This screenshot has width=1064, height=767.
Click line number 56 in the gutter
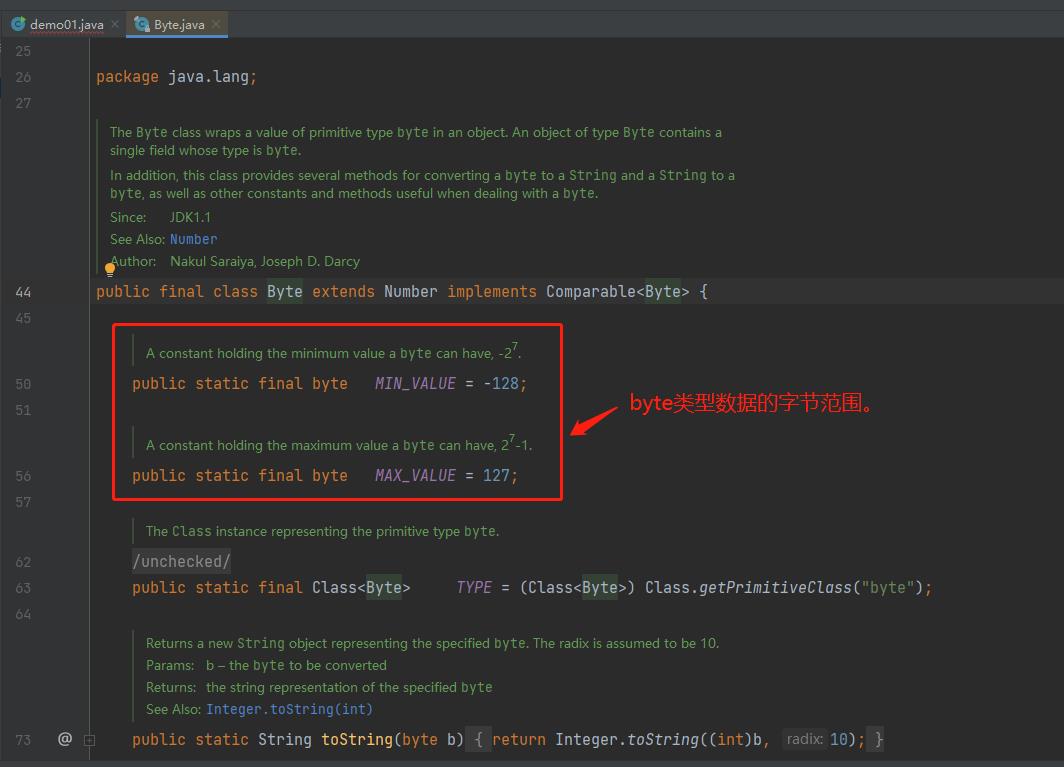23,476
